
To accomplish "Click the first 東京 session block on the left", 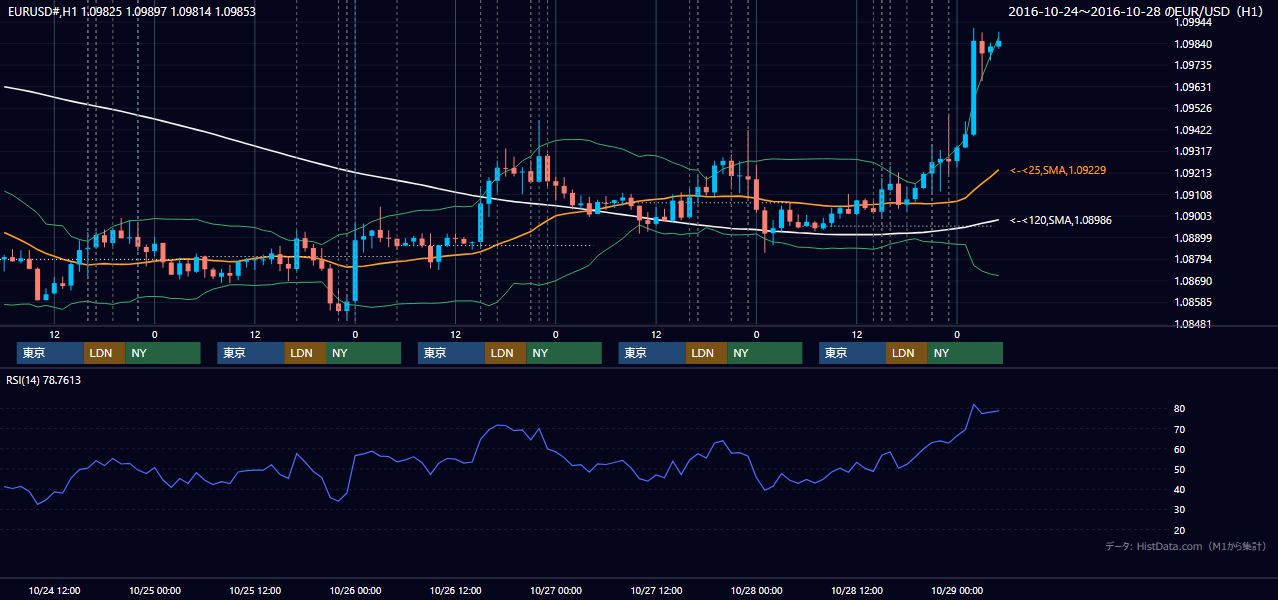I will pyautogui.click(x=50, y=353).
